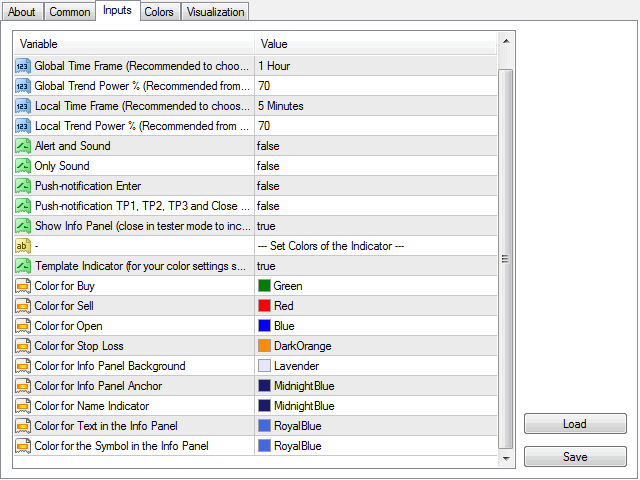This screenshot has height=480, width=640.
Task: Click the icon beside Color for Name Indicator
Action: pyautogui.click(x=23, y=406)
